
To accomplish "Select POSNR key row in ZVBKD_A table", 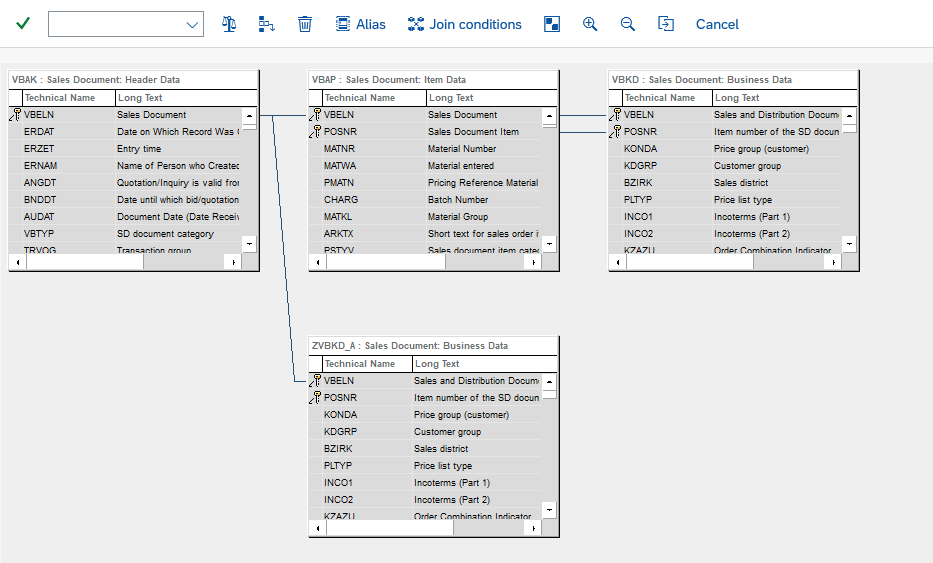I will click(x=425, y=398).
